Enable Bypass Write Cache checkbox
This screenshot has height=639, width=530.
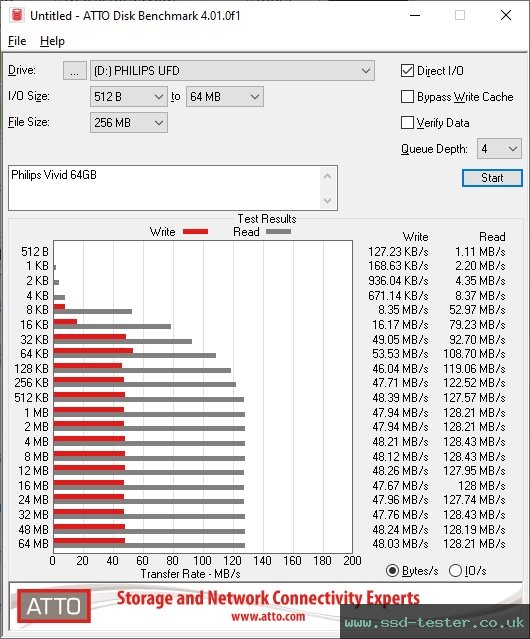[407, 97]
